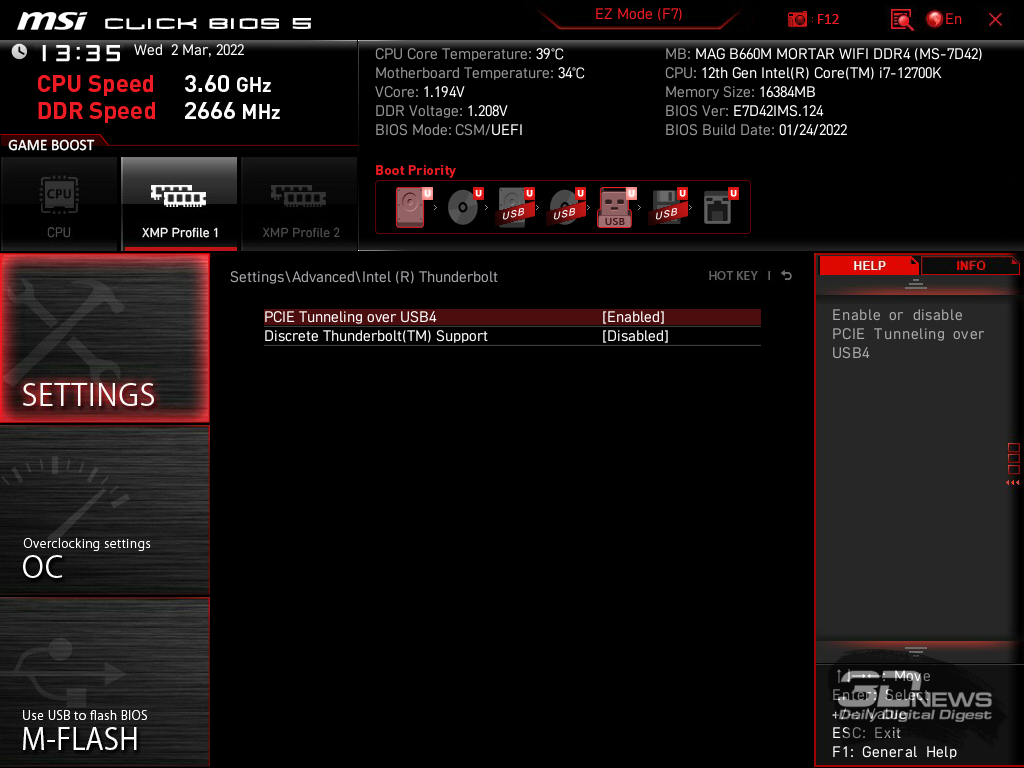Click the BIOS Mode: CSM/UEFI line
The image size is (1024, 768).
[449, 130]
